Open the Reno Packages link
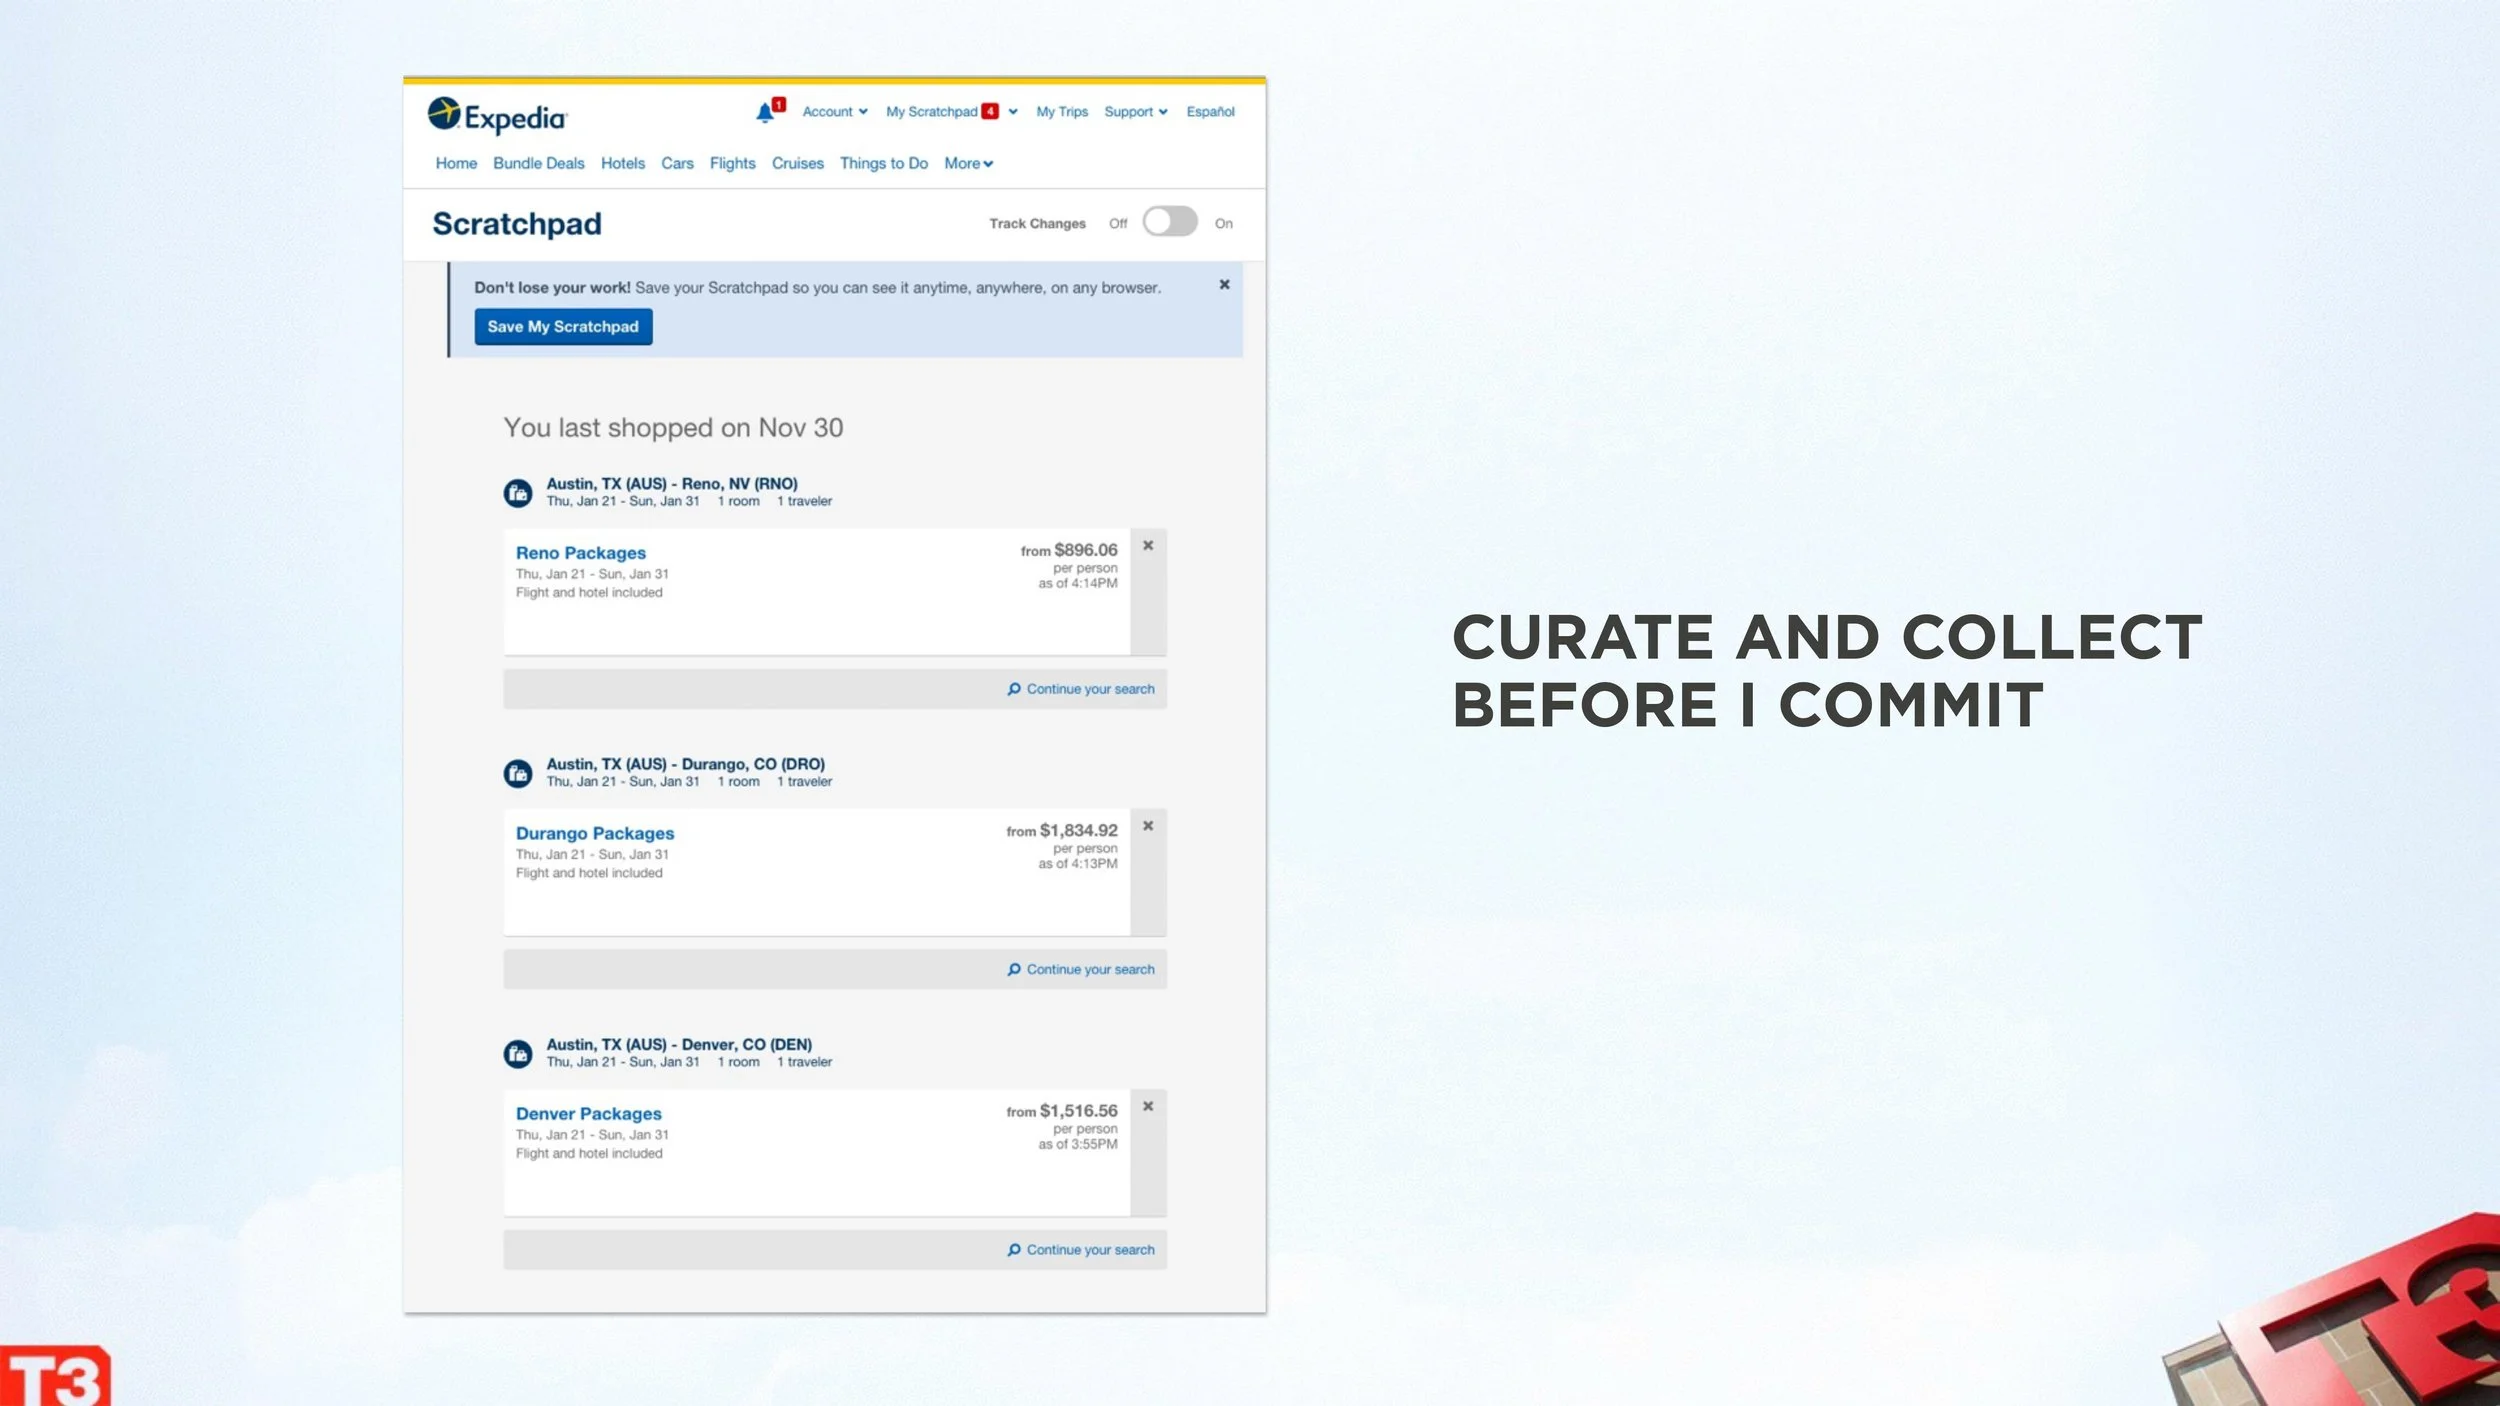This screenshot has height=1406, width=2500. [x=581, y=553]
